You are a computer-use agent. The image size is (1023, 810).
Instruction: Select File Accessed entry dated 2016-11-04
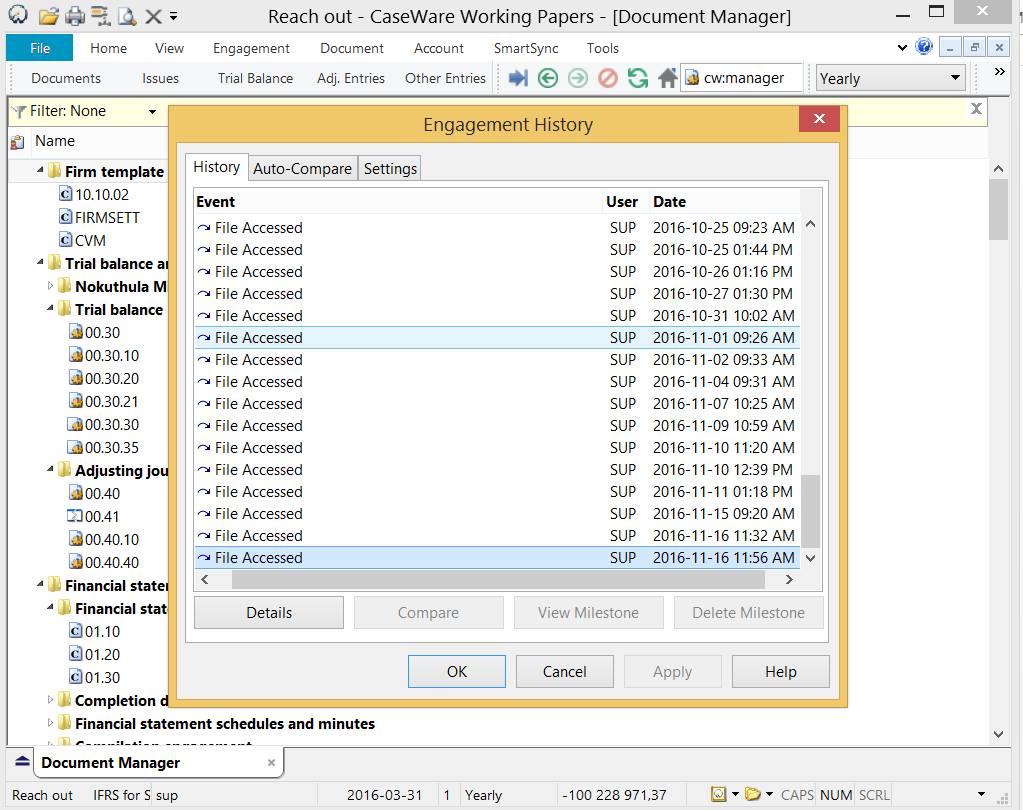coord(400,382)
